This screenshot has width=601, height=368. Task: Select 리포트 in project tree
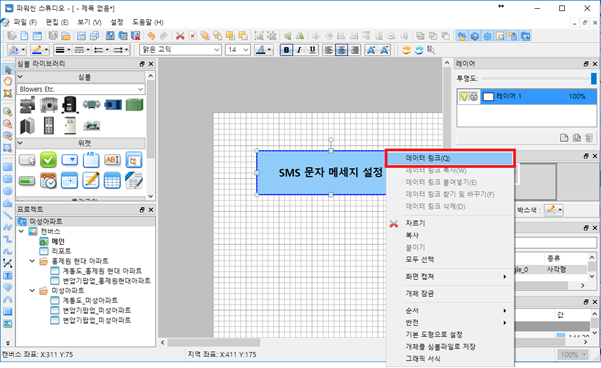(61, 251)
